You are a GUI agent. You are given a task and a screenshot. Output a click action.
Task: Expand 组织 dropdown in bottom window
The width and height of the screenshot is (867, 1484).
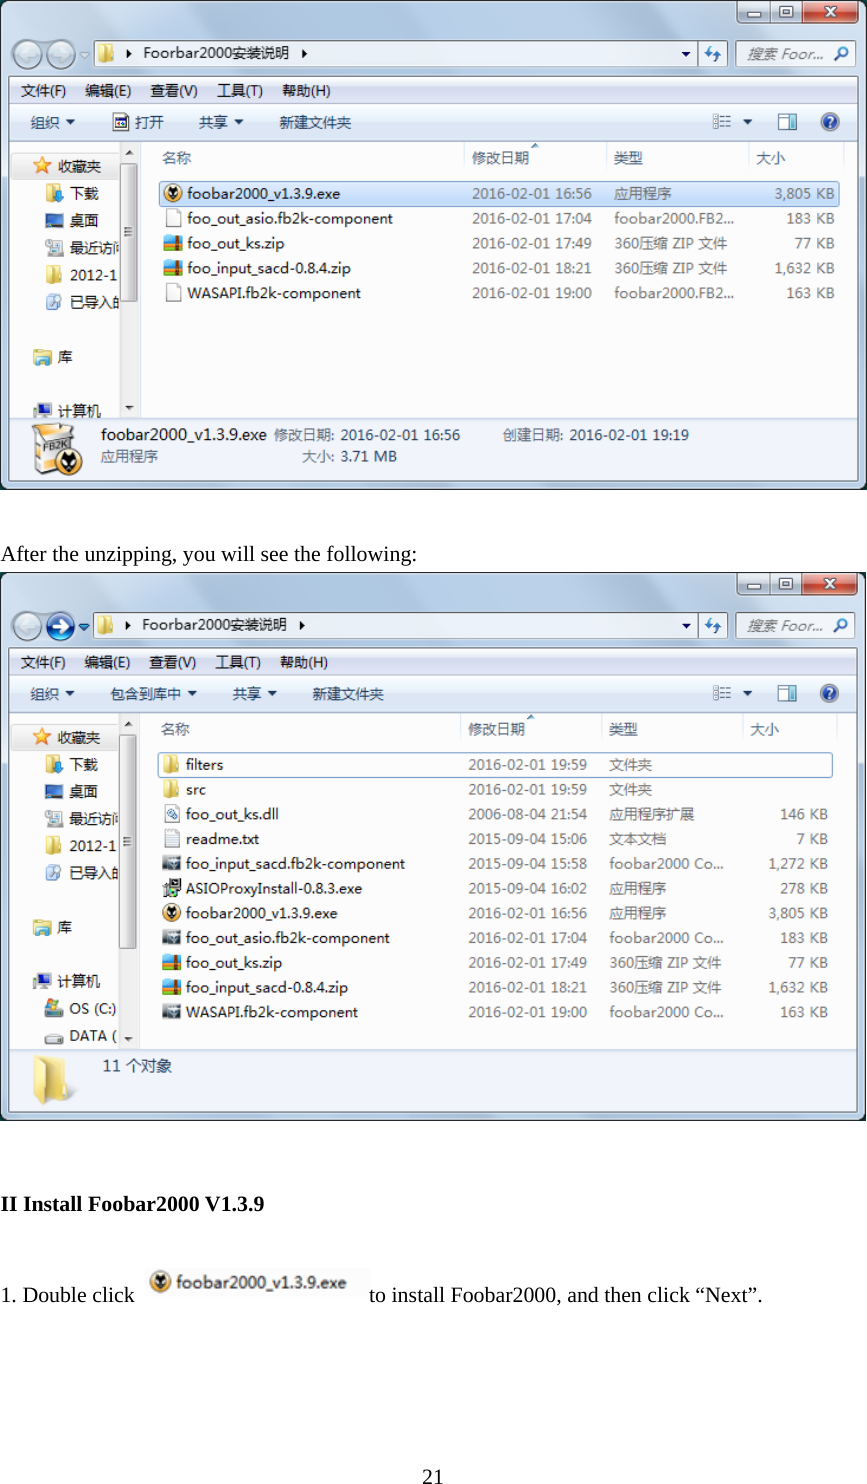click(52, 694)
